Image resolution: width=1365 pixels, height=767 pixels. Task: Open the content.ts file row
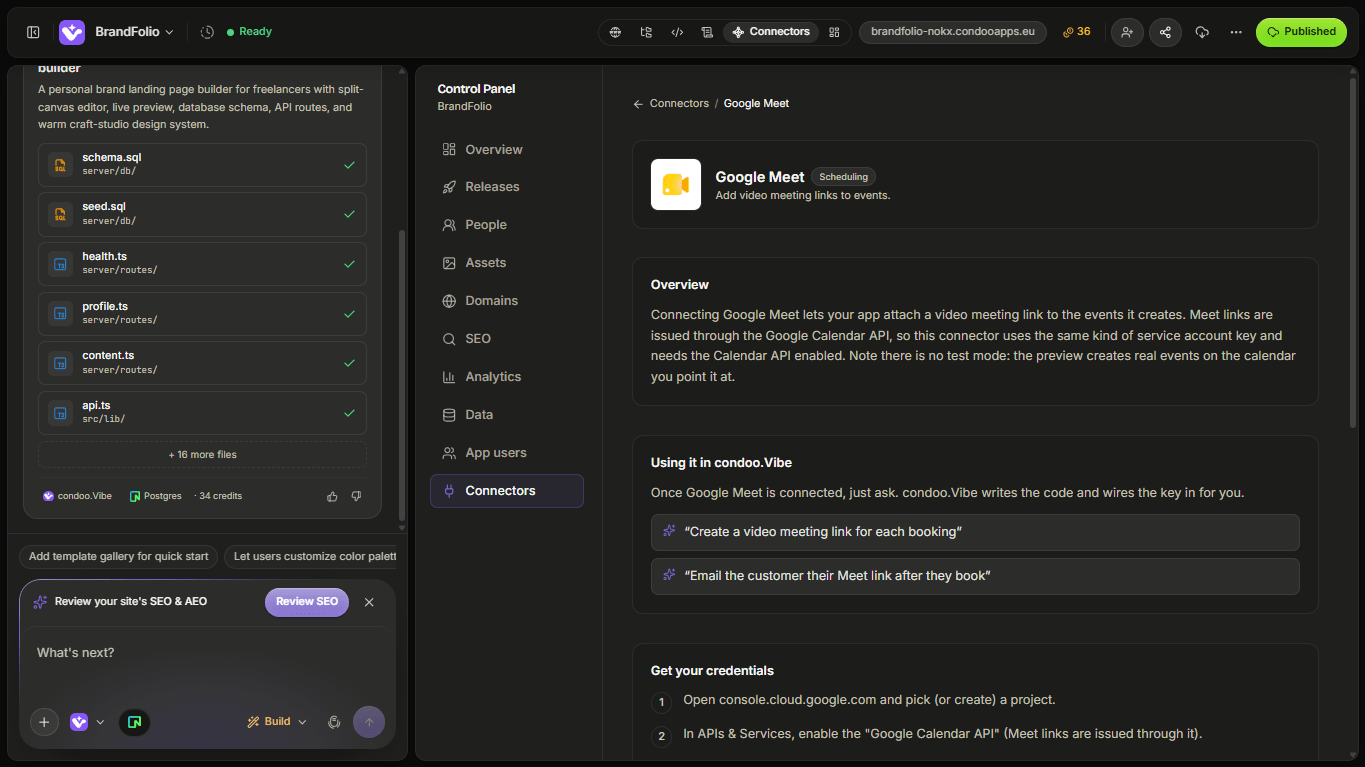coord(202,363)
